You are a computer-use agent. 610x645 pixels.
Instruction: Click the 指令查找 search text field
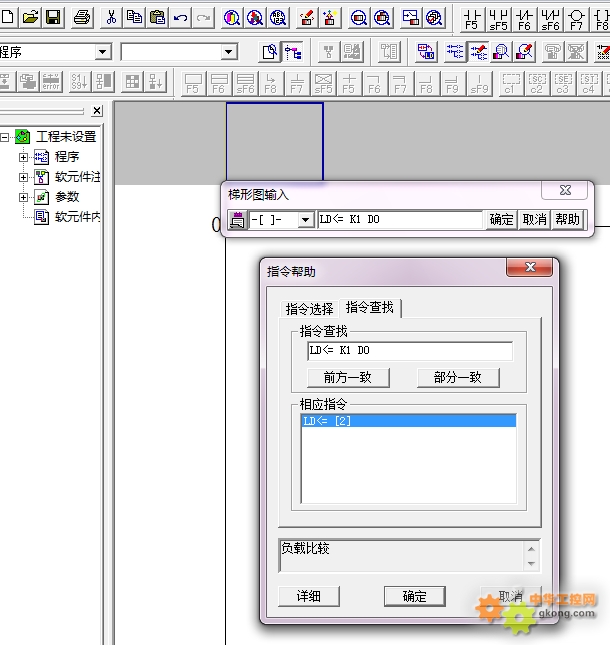click(x=409, y=351)
